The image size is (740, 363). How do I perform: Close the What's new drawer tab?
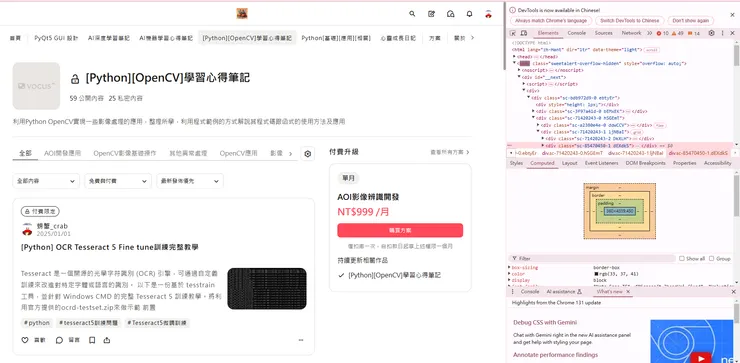tap(628, 292)
